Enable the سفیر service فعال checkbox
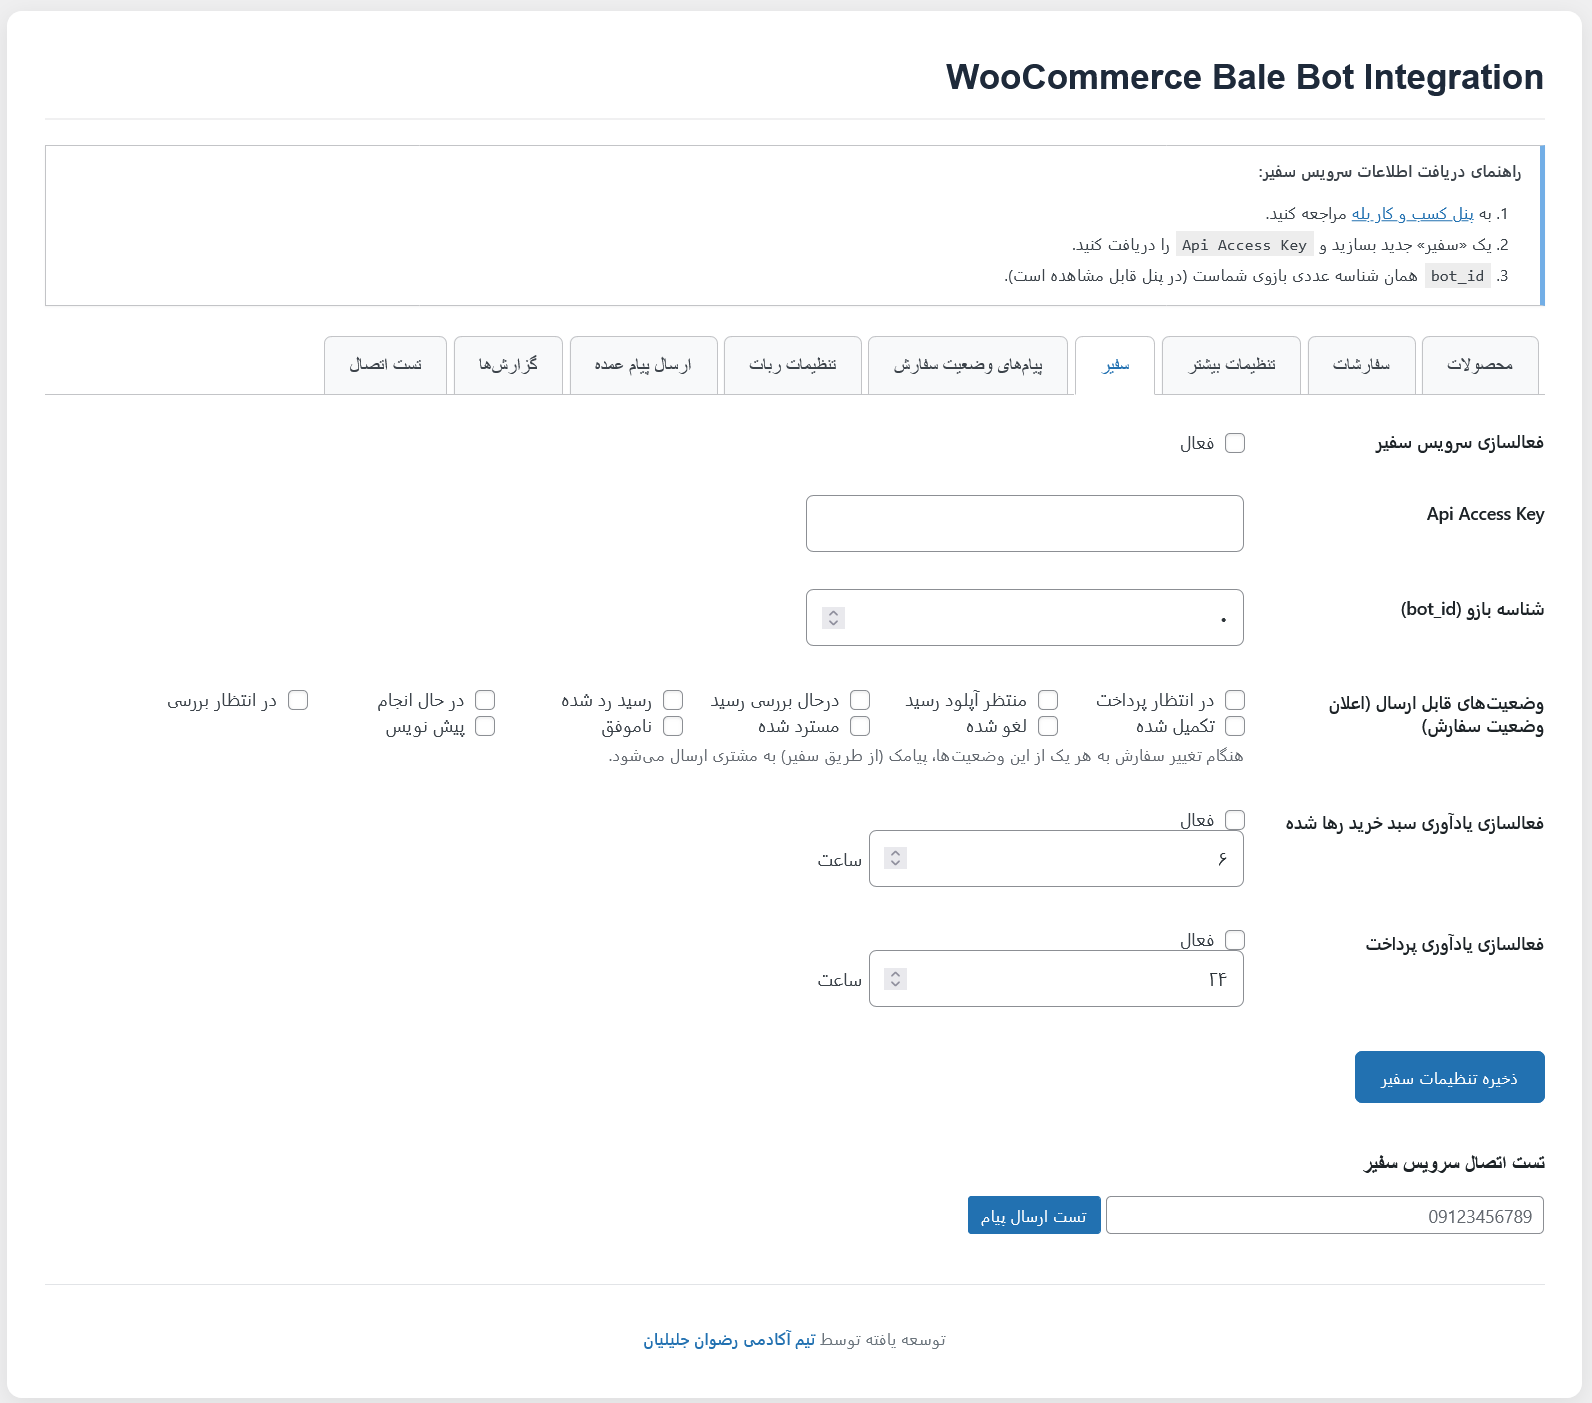Viewport: 1592px width, 1403px height. pyautogui.click(x=1235, y=443)
